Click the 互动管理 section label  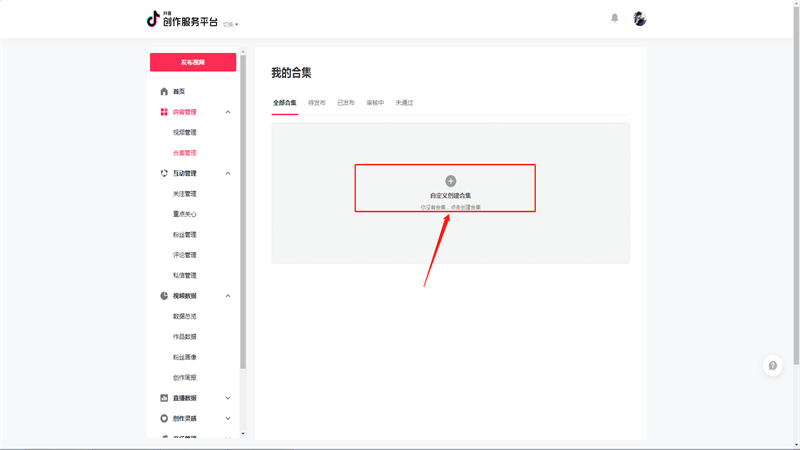tap(185, 173)
